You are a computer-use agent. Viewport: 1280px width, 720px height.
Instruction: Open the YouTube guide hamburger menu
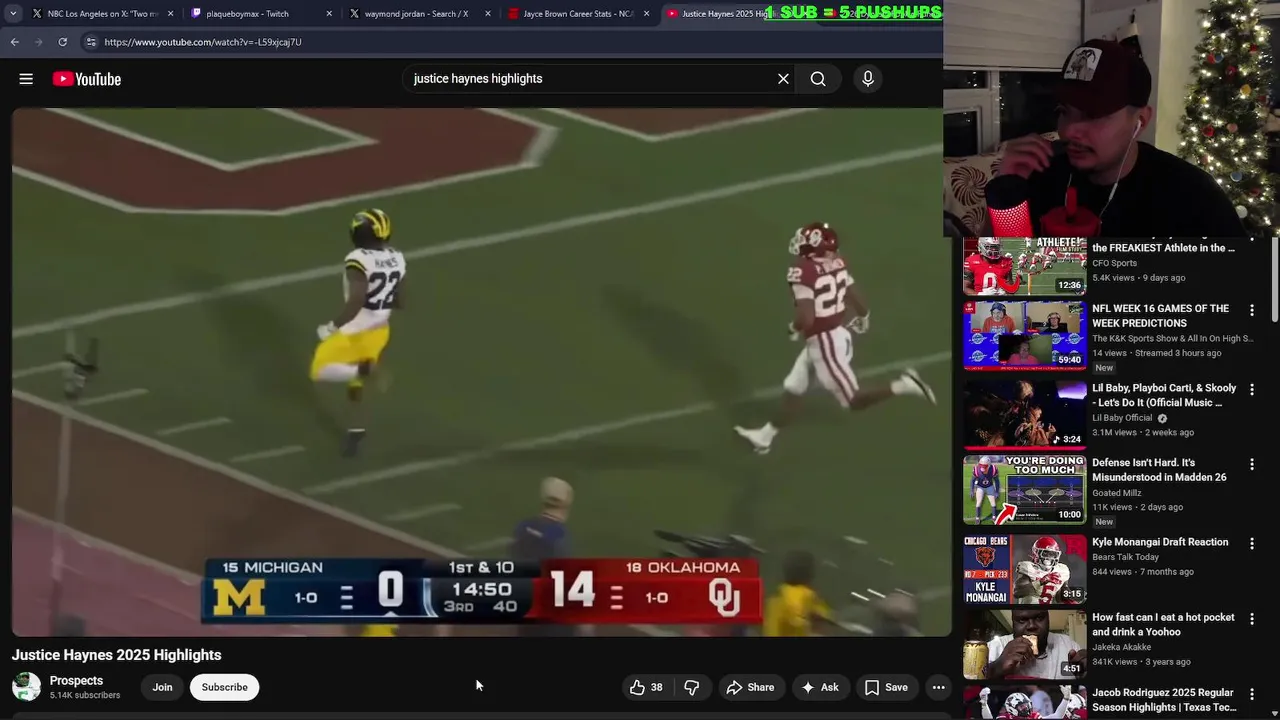(26, 79)
